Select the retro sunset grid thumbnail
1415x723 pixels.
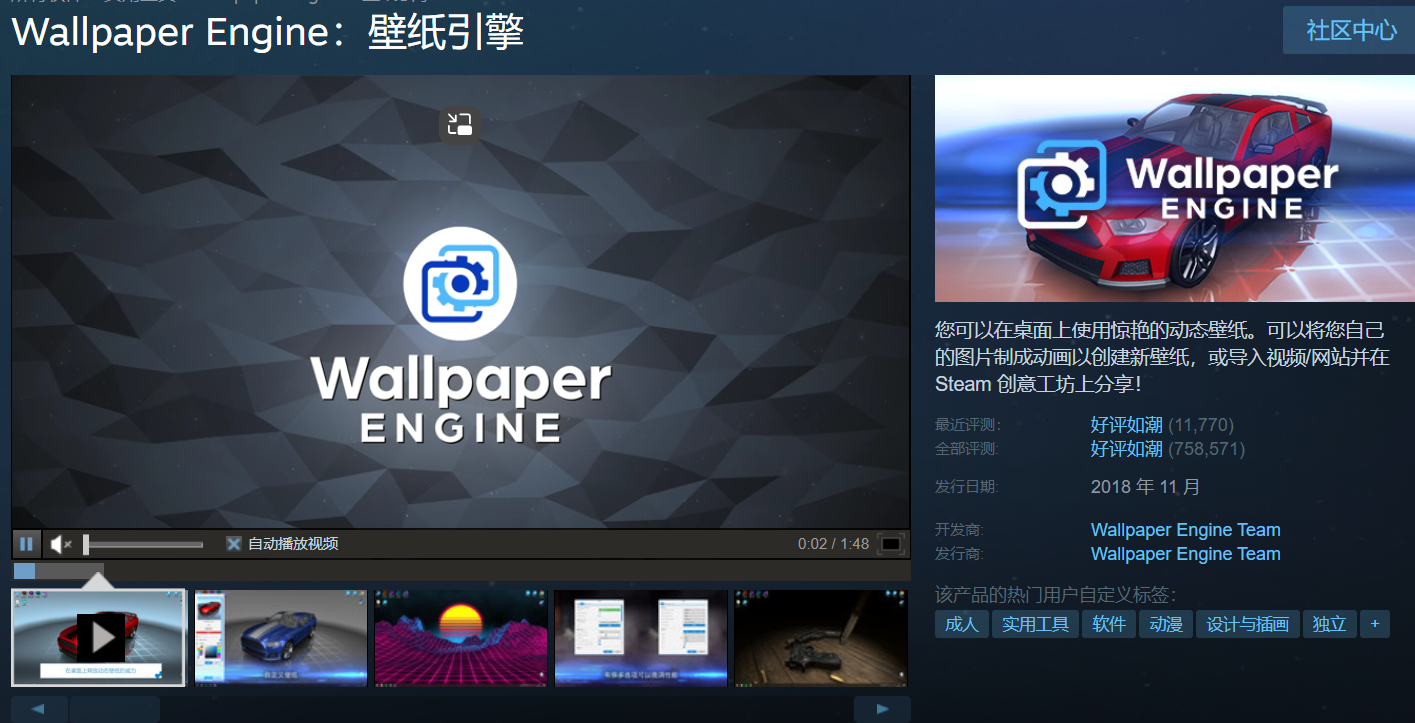point(461,637)
